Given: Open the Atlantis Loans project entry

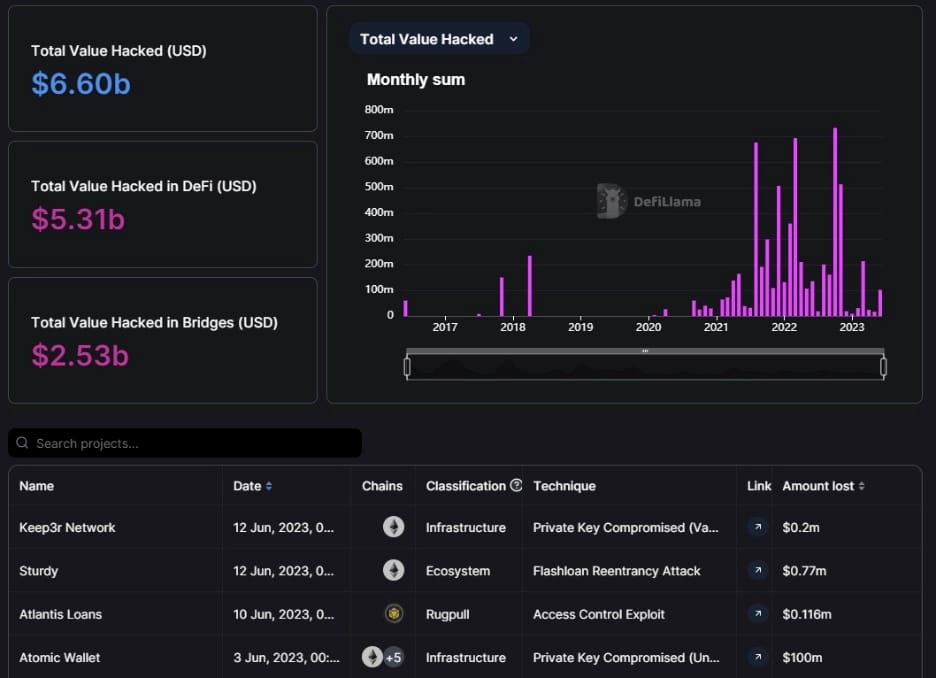Looking at the screenshot, I should [x=58, y=614].
